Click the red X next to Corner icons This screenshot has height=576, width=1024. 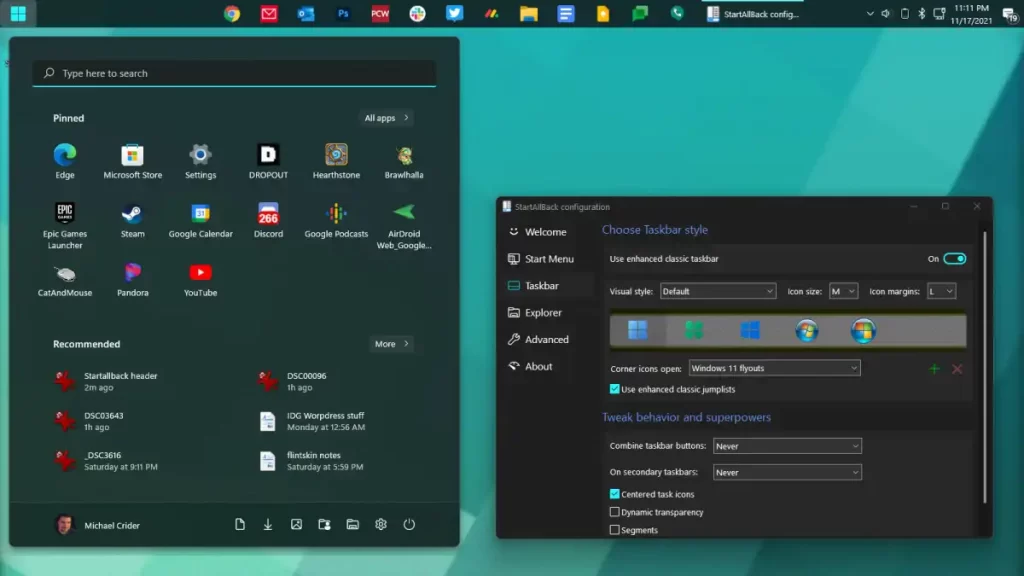click(x=957, y=368)
